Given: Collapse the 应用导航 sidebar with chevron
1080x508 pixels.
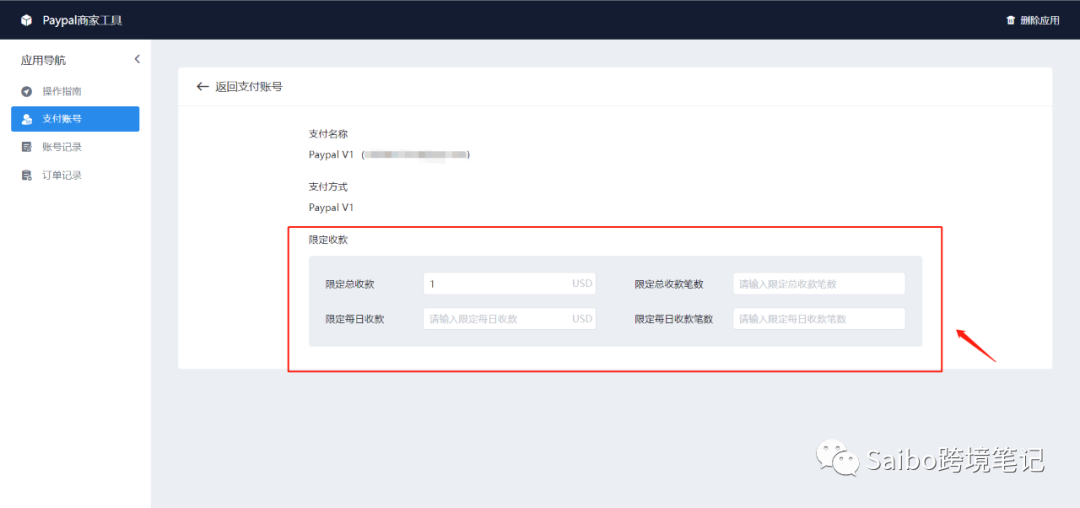Looking at the screenshot, I should [137, 59].
